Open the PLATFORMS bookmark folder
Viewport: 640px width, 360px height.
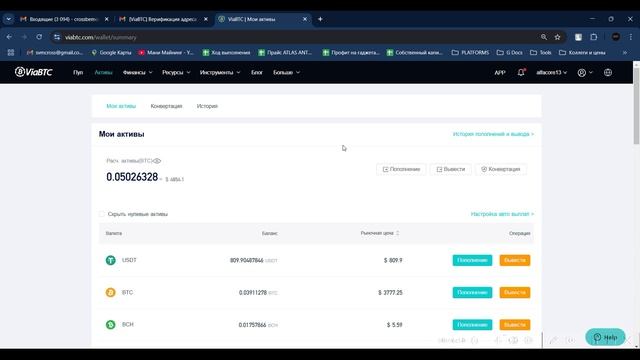(470, 53)
